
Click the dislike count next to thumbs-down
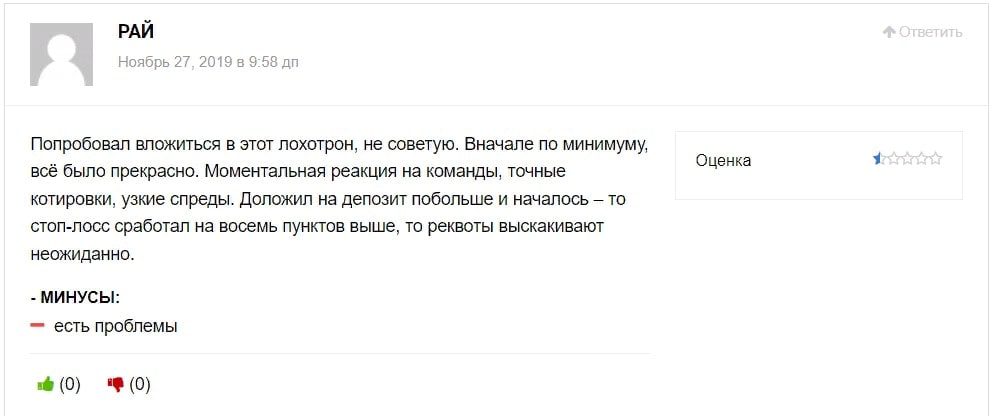[140, 384]
